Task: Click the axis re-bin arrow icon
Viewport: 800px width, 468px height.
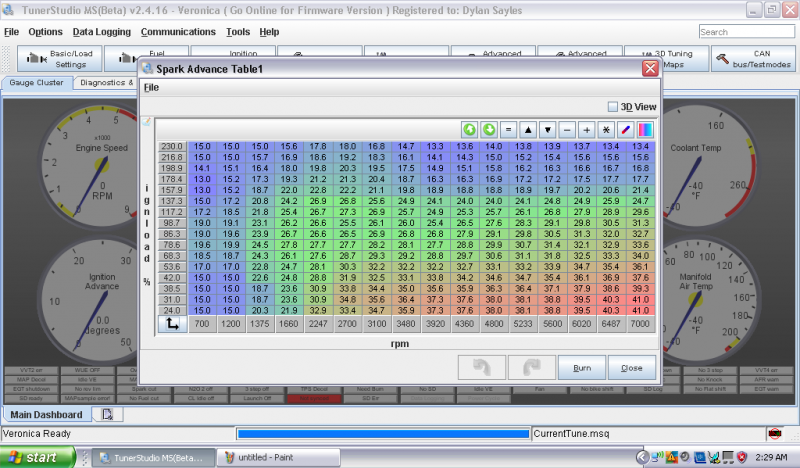Action: [172, 324]
